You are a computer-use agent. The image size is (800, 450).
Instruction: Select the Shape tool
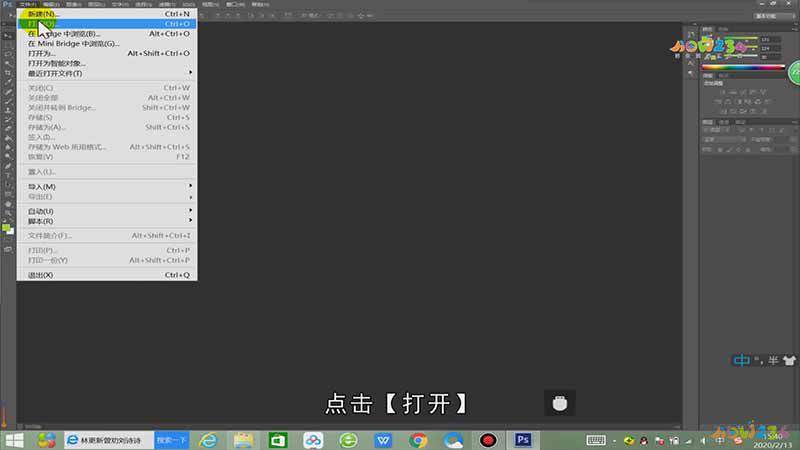click(x=8, y=194)
